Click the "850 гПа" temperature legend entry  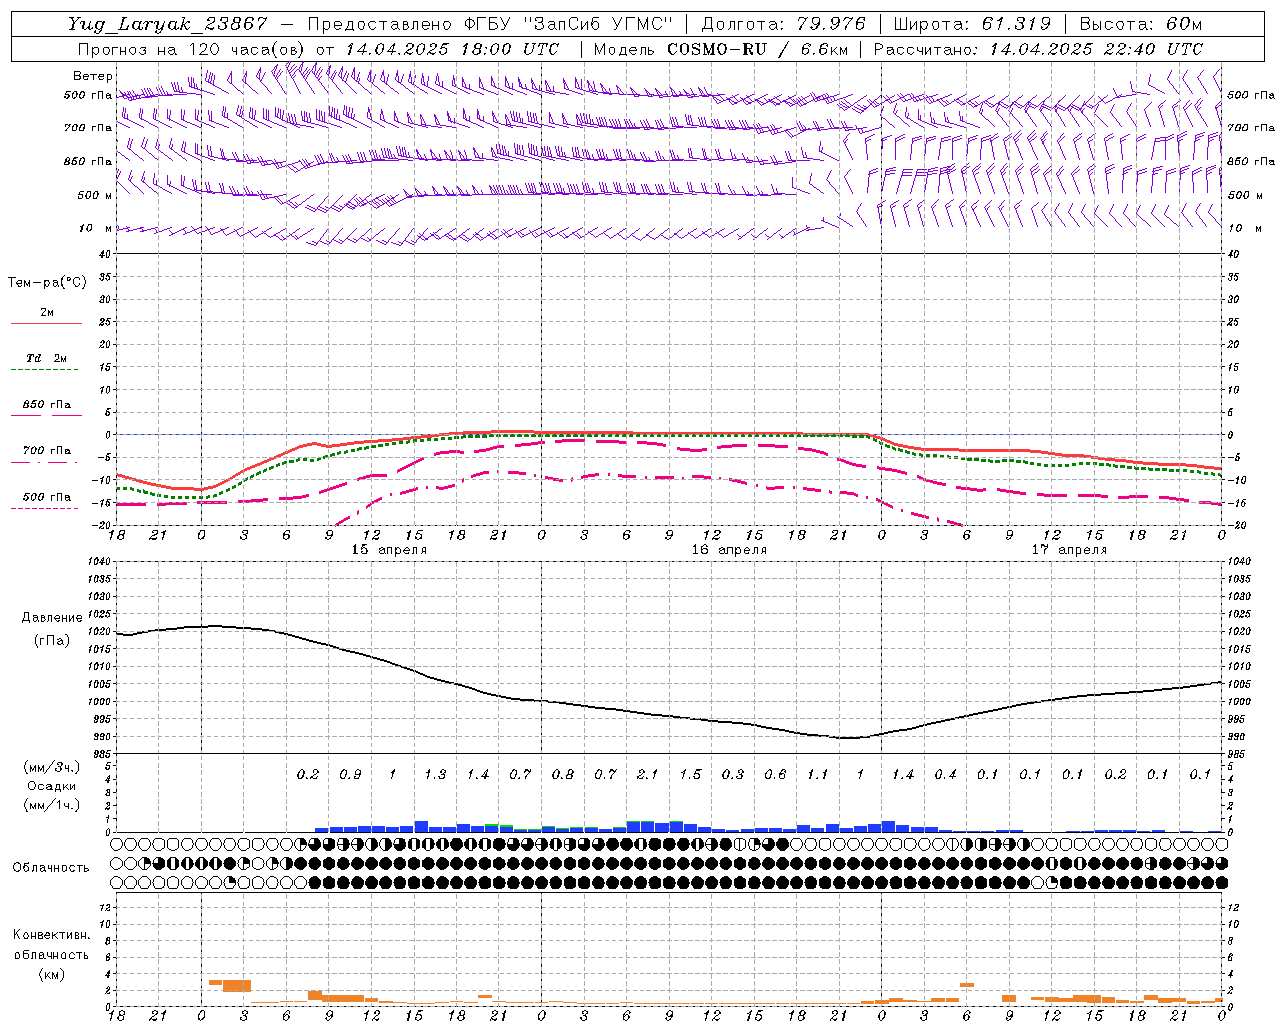(x=47, y=405)
